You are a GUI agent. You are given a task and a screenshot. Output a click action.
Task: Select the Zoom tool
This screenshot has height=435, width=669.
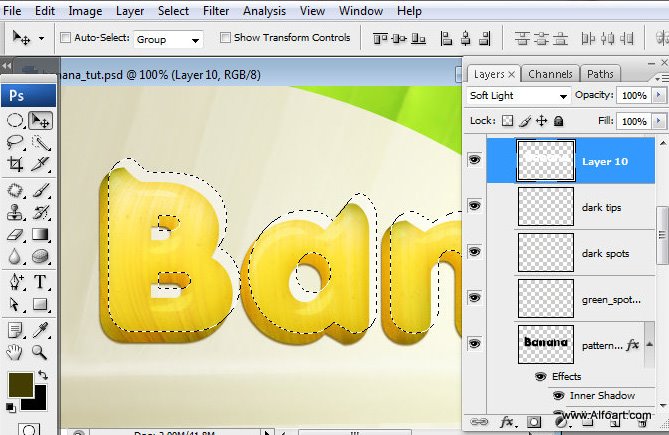click(41, 352)
